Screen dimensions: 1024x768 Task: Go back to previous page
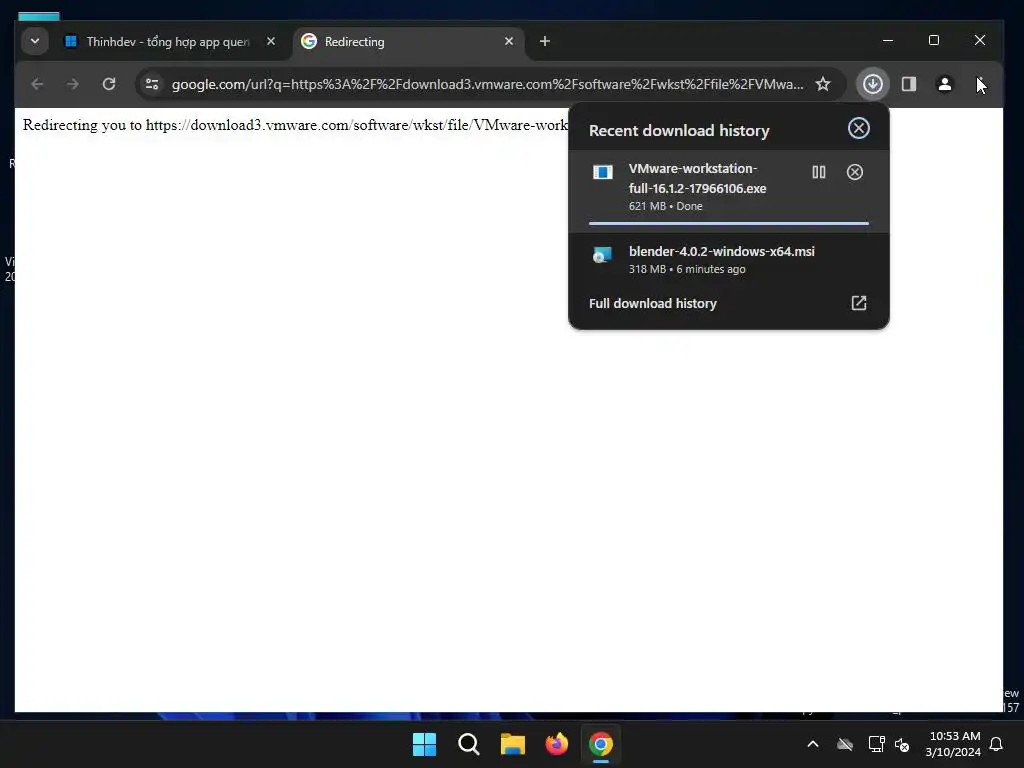pyautogui.click(x=37, y=84)
